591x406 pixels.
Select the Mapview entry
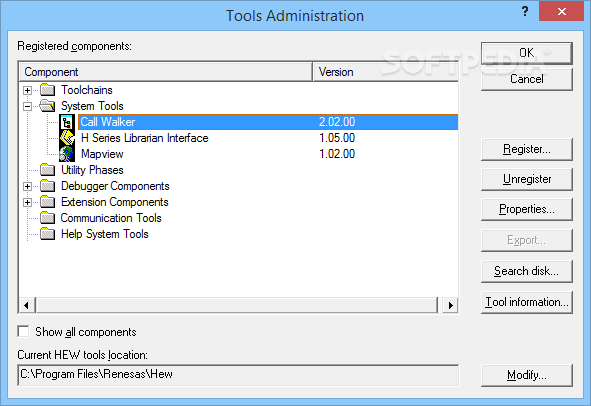[x=102, y=154]
